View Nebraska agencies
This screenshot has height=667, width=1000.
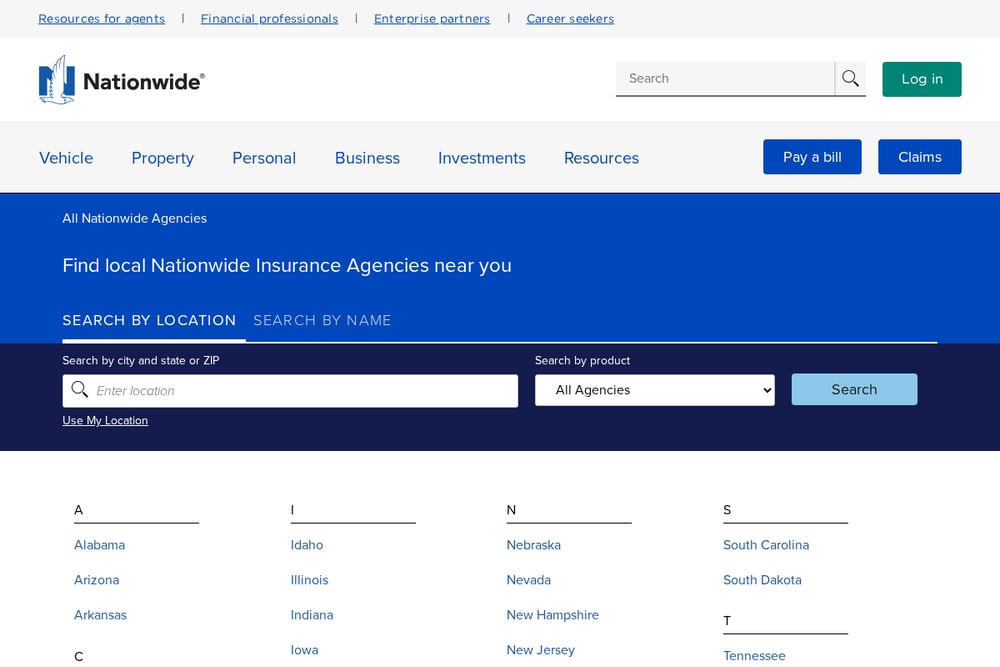tap(534, 545)
